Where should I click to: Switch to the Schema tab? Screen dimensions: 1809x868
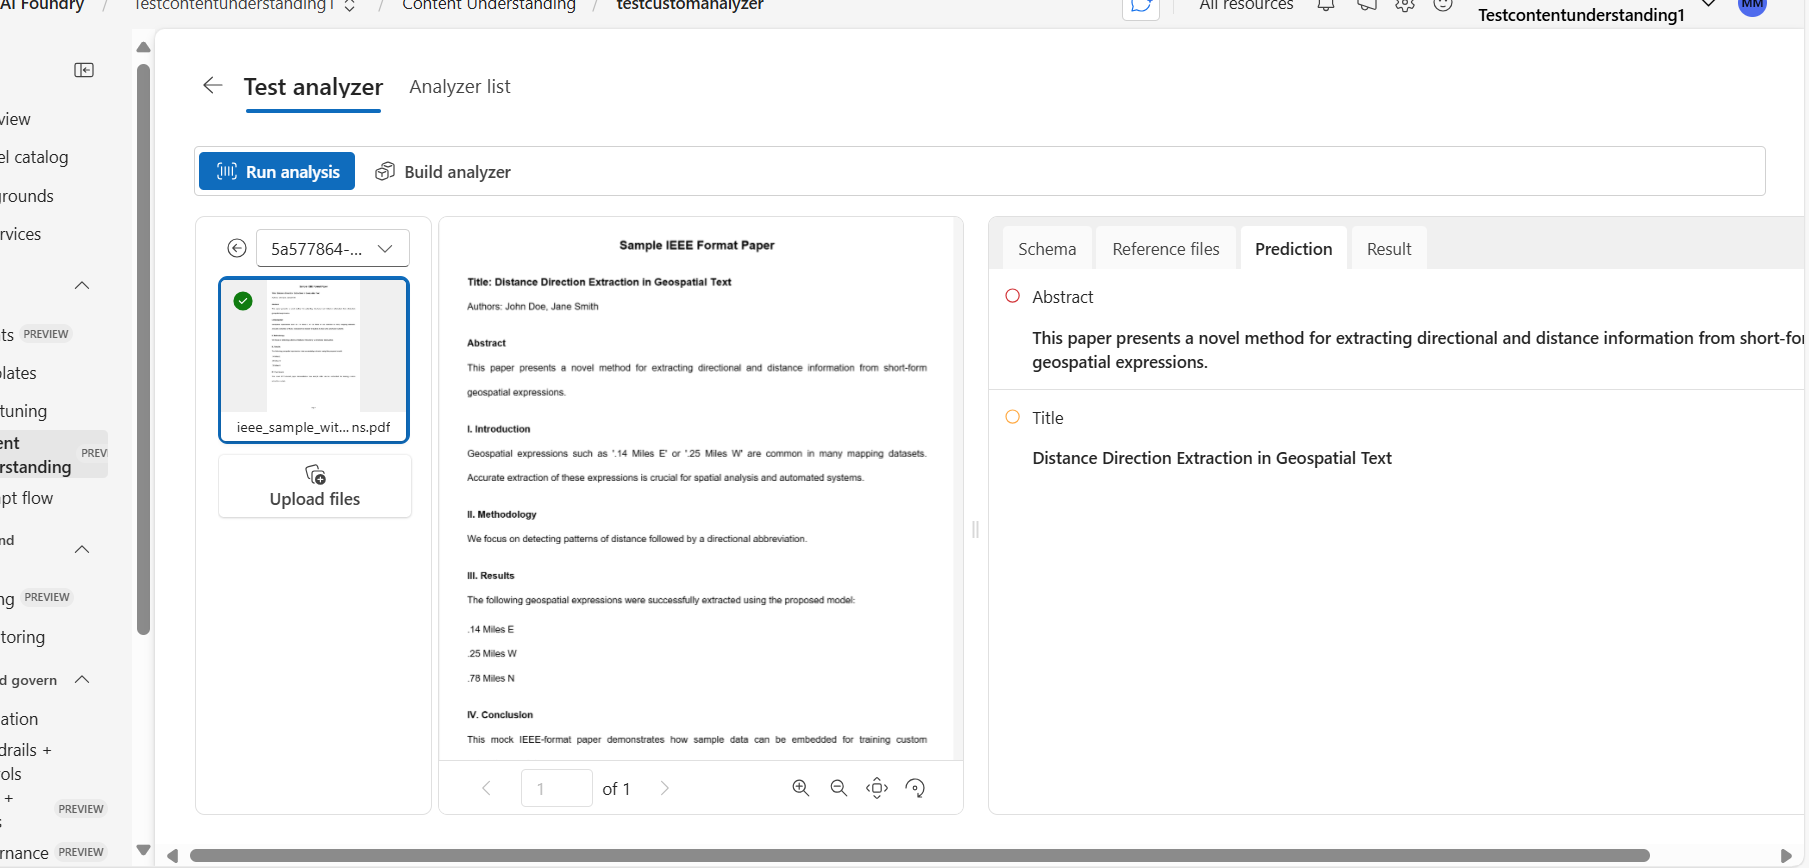1047,249
